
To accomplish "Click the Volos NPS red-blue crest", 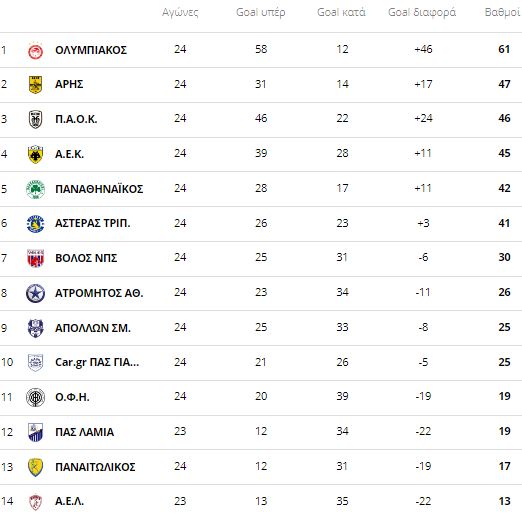I will coord(35,259).
